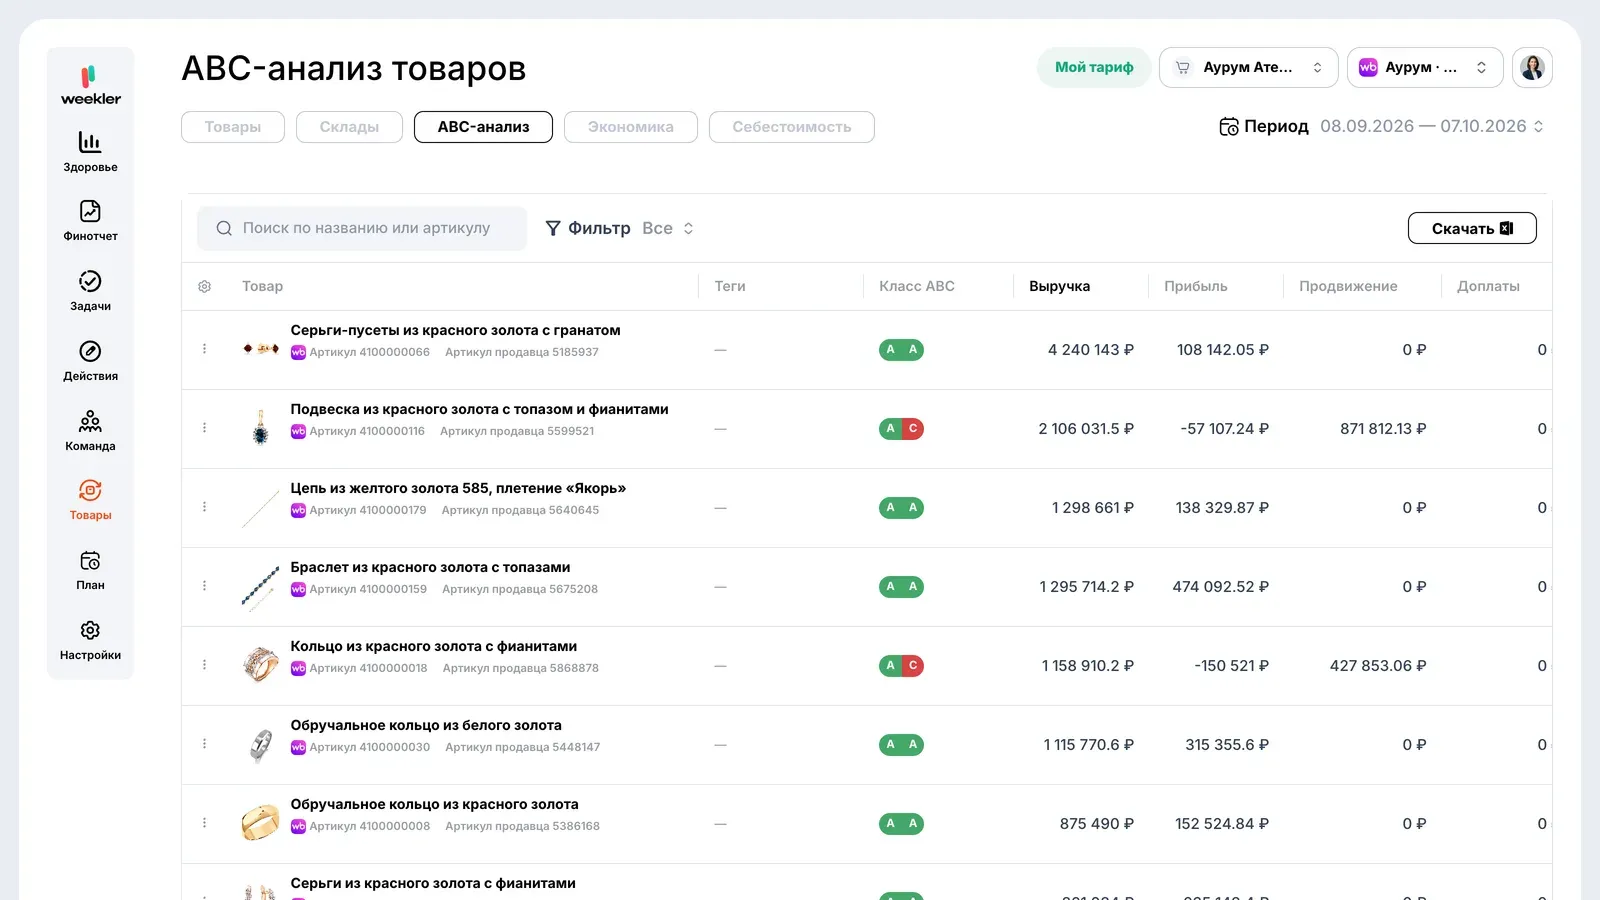
Task: Click AC class badge for Подвеска row
Action: (901, 429)
